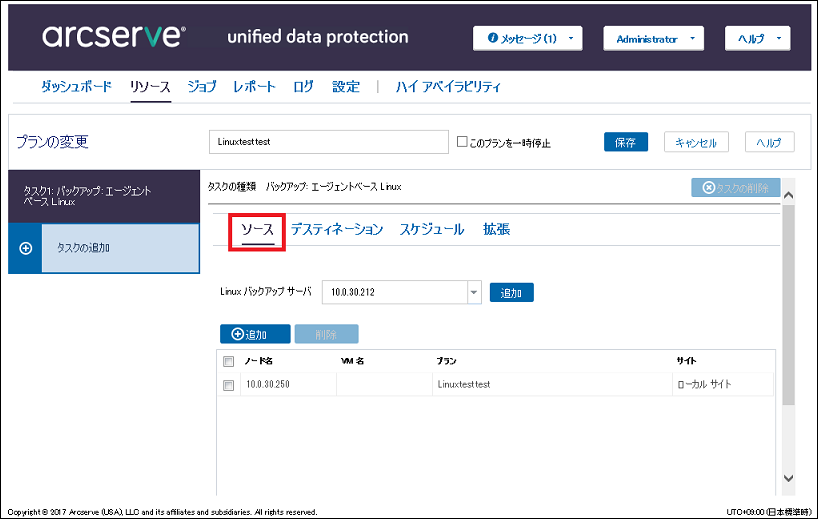Click the 削除 button above node table

pyautogui.click(x=326, y=334)
